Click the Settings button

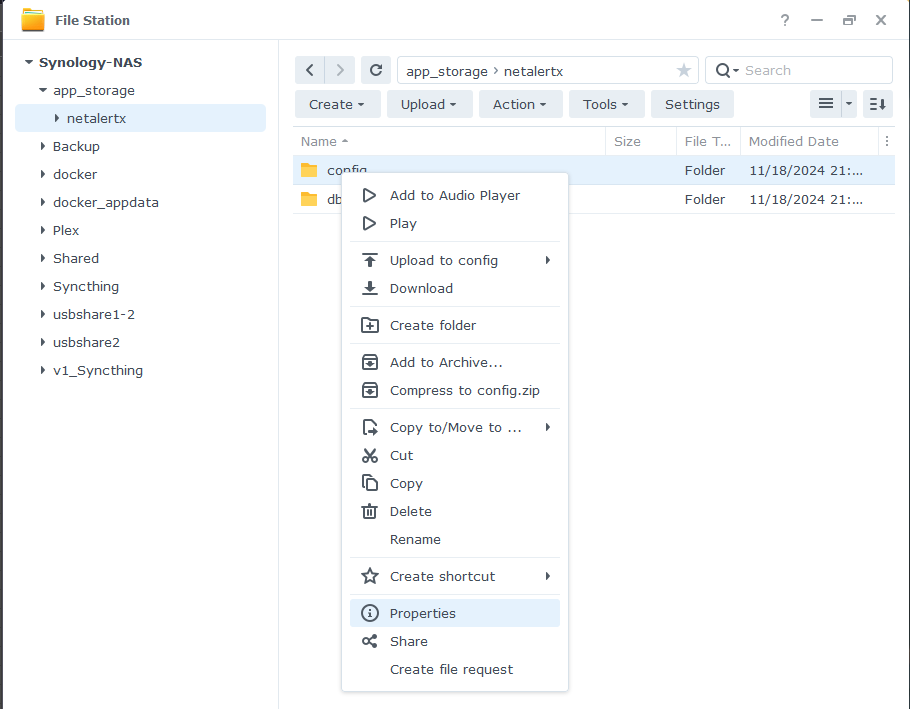692,104
